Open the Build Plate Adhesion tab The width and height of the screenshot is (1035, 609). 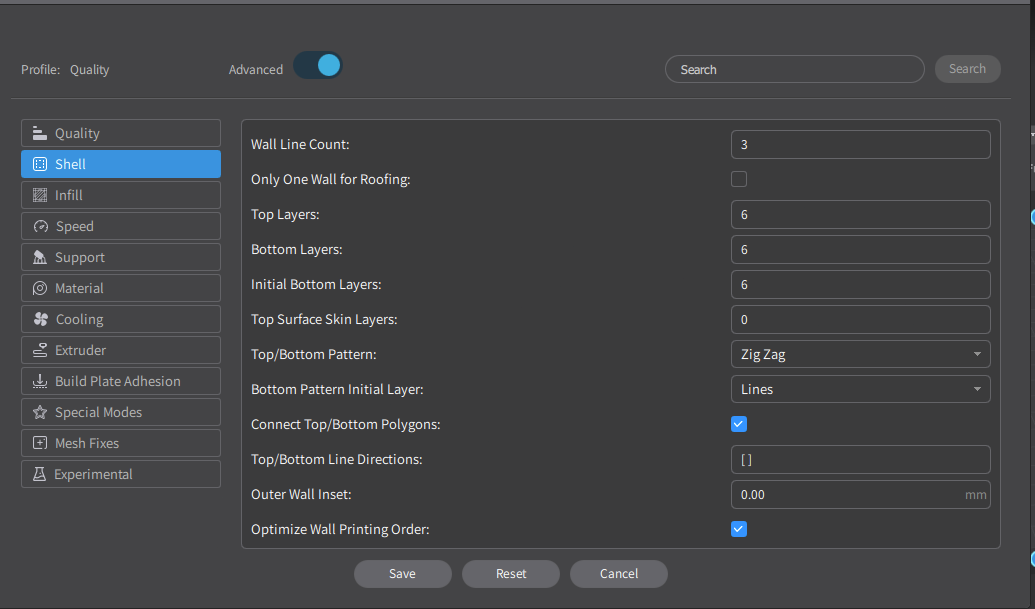[120, 381]
